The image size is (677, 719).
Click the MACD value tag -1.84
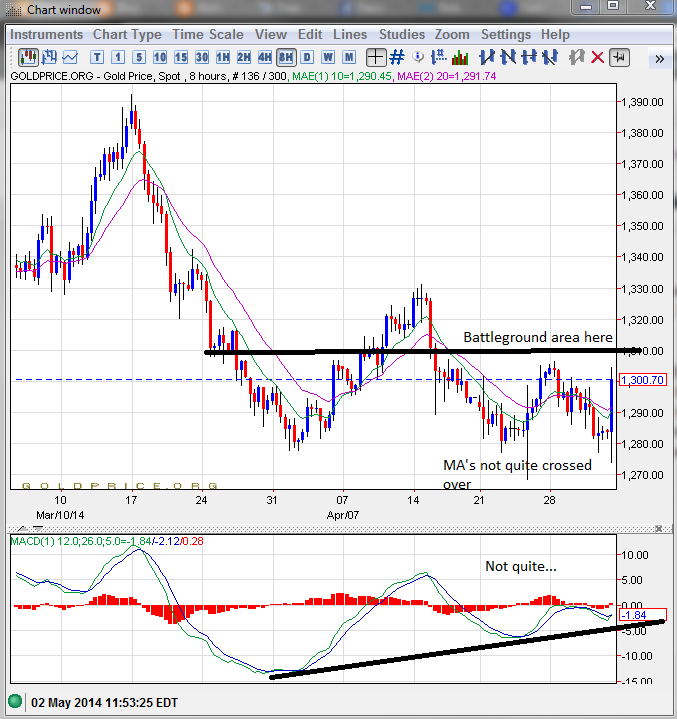tap(642, 615)
